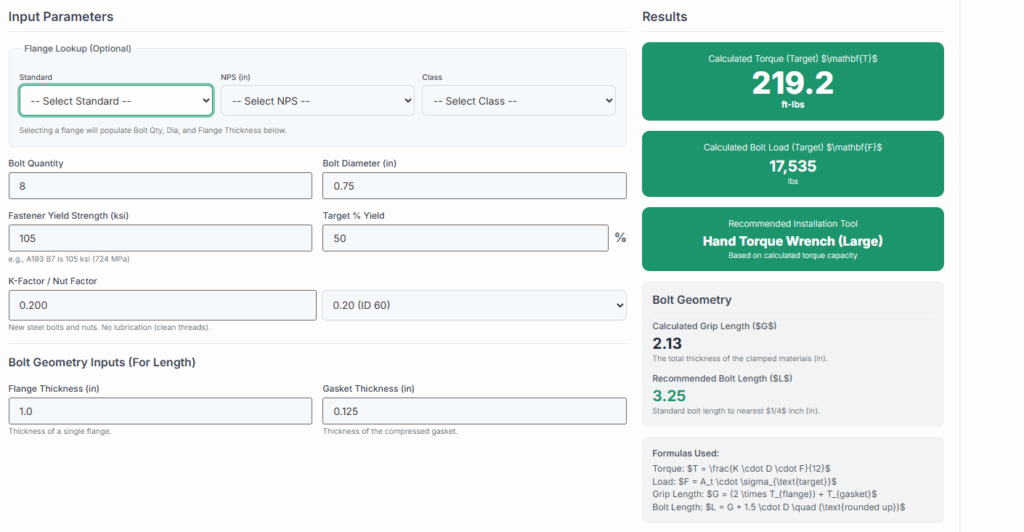Viewport: 1024px width, 532px height.
Task: Click the K-Factor value field showing 0.200
Action: click(x=162, y=305)
